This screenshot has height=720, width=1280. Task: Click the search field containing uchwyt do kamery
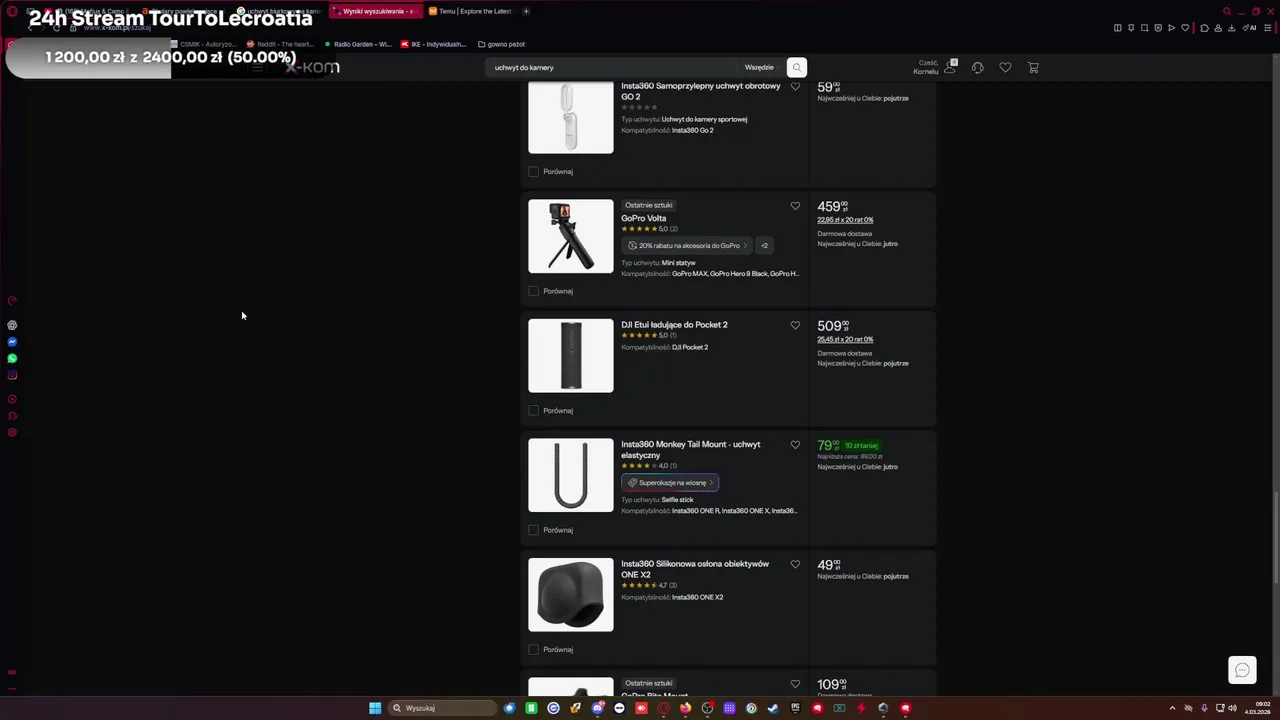[612, 67]
